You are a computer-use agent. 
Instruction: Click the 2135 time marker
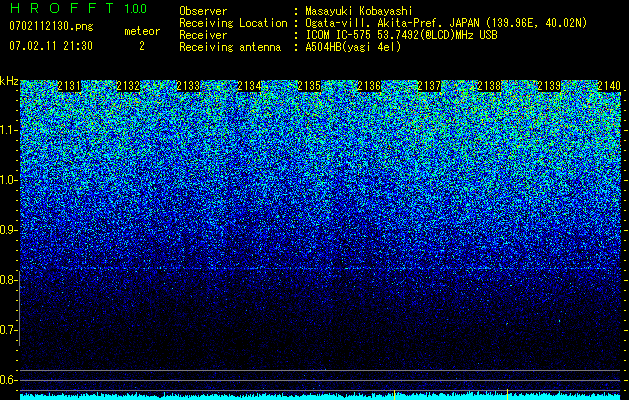[x=309, y=86]
